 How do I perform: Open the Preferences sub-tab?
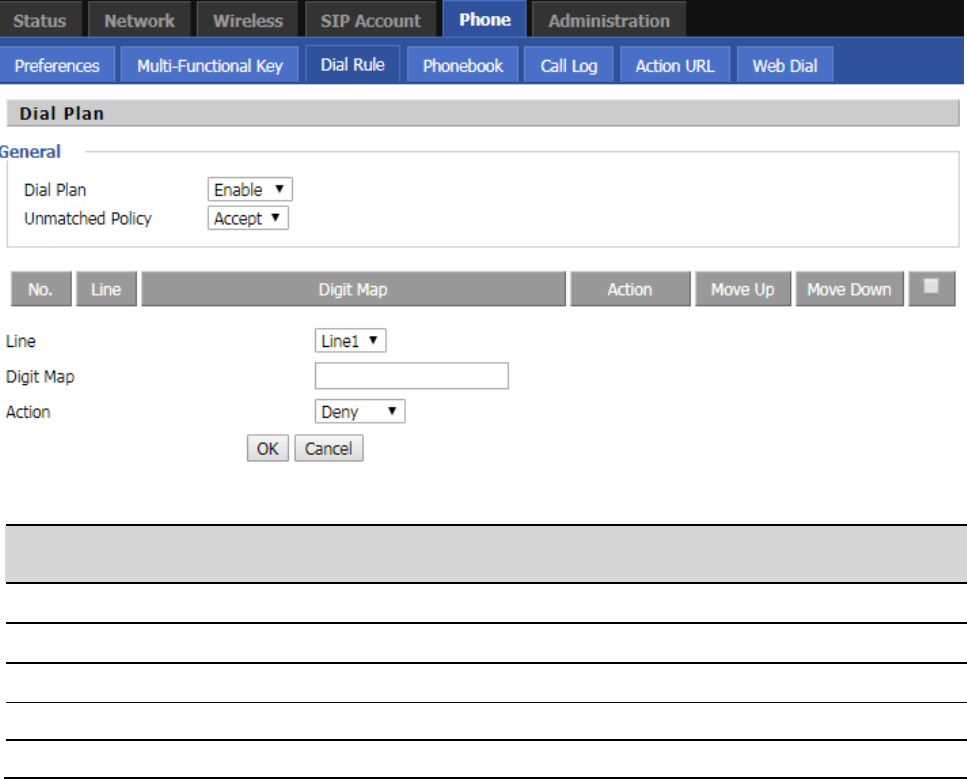coord(57,65)
